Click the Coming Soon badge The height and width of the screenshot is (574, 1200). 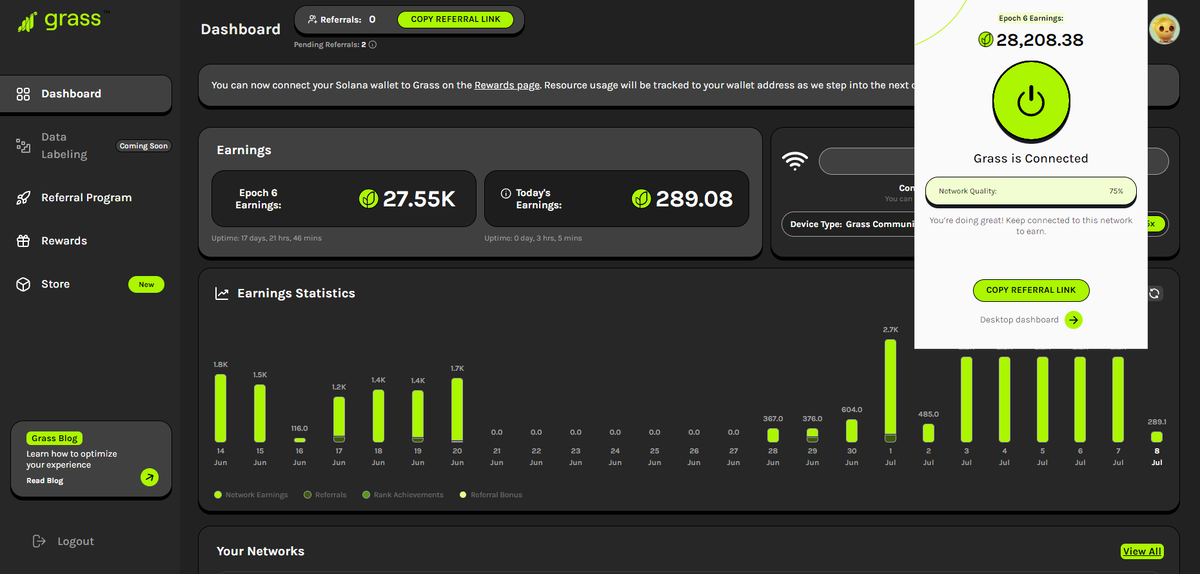[144, 146]
